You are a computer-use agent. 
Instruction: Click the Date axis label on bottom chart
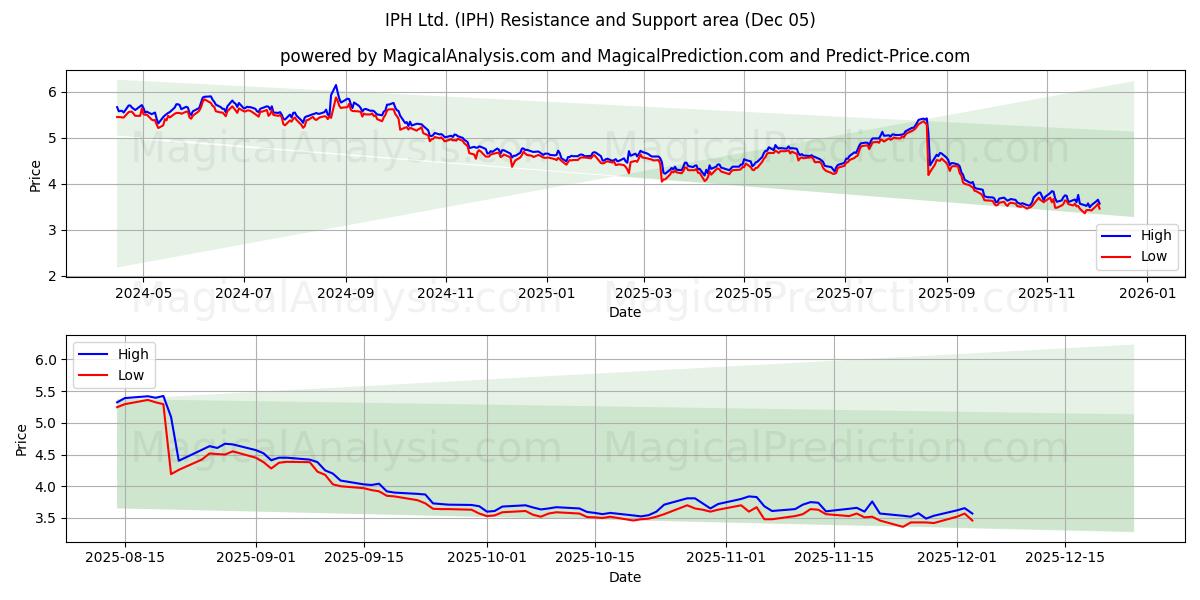pyautogui.click(x=625, y=577)
